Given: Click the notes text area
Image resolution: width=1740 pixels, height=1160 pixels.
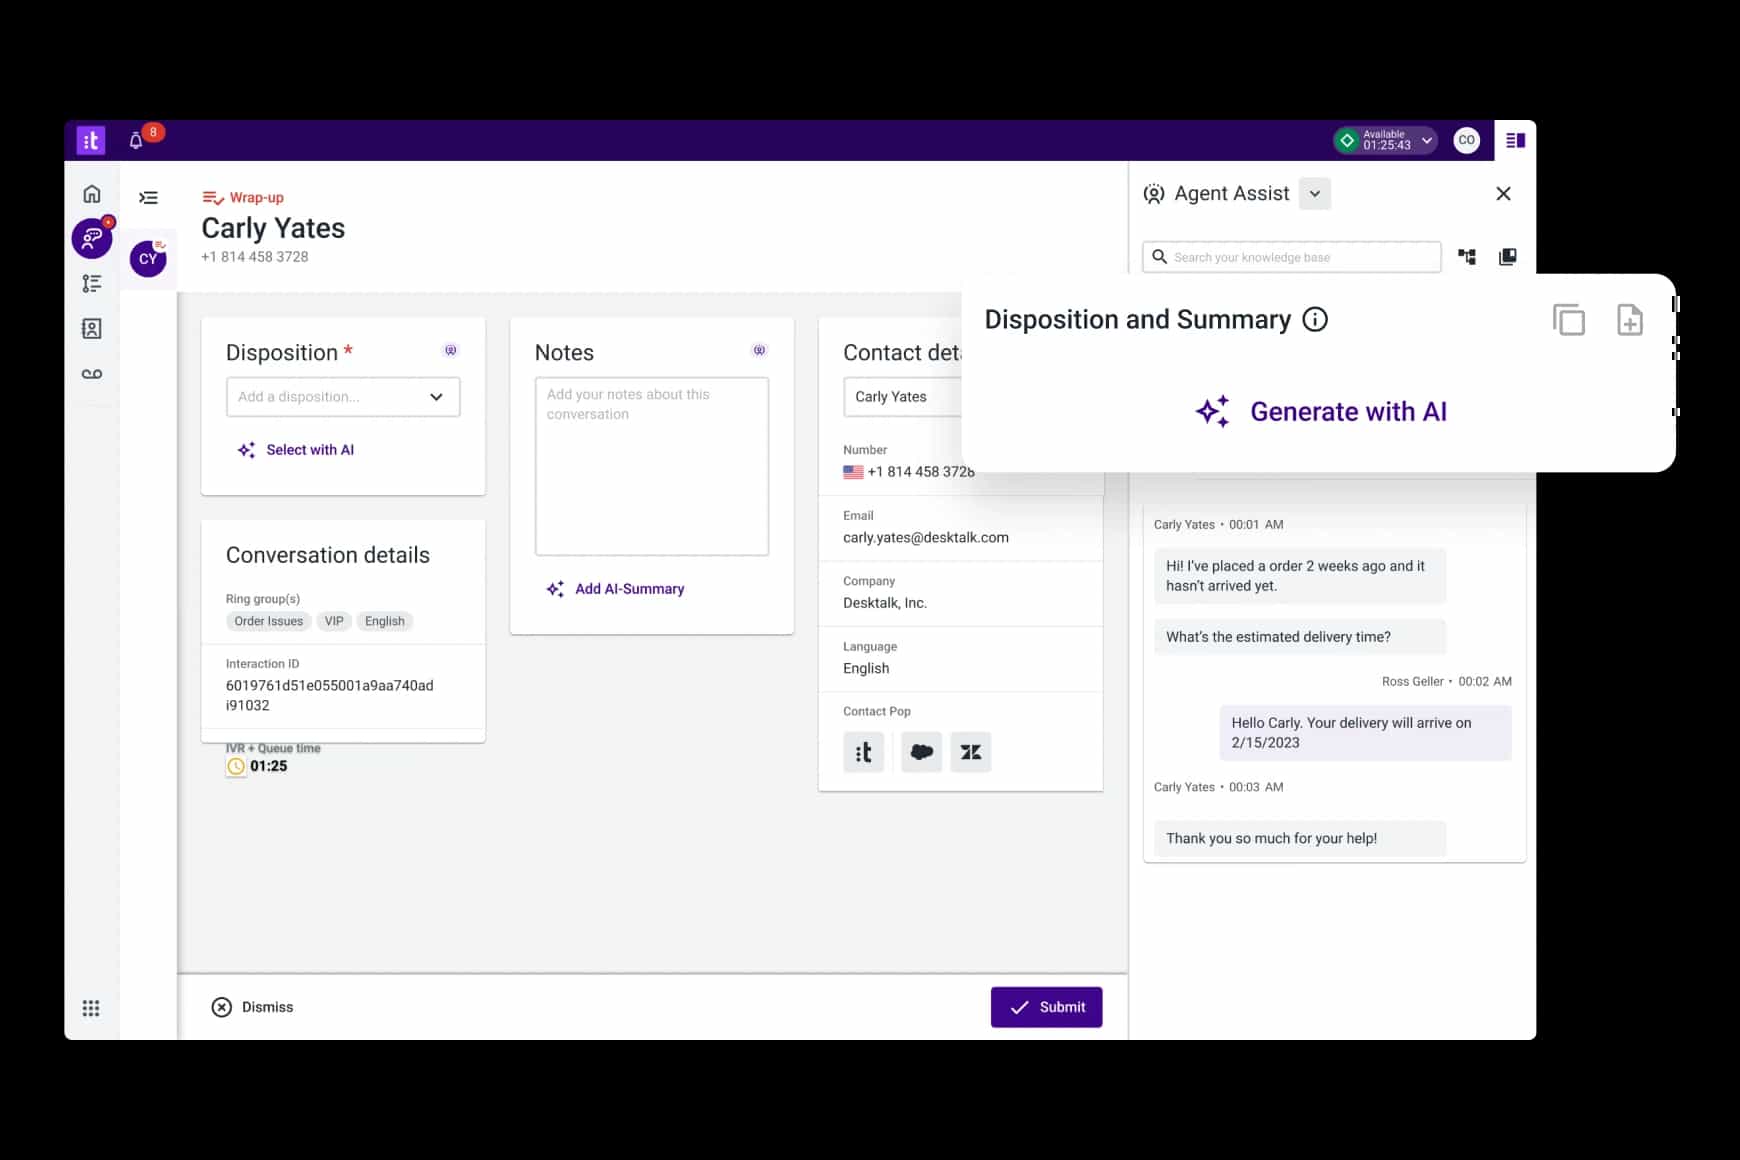Looking at the screenshot, I should 652,466.
